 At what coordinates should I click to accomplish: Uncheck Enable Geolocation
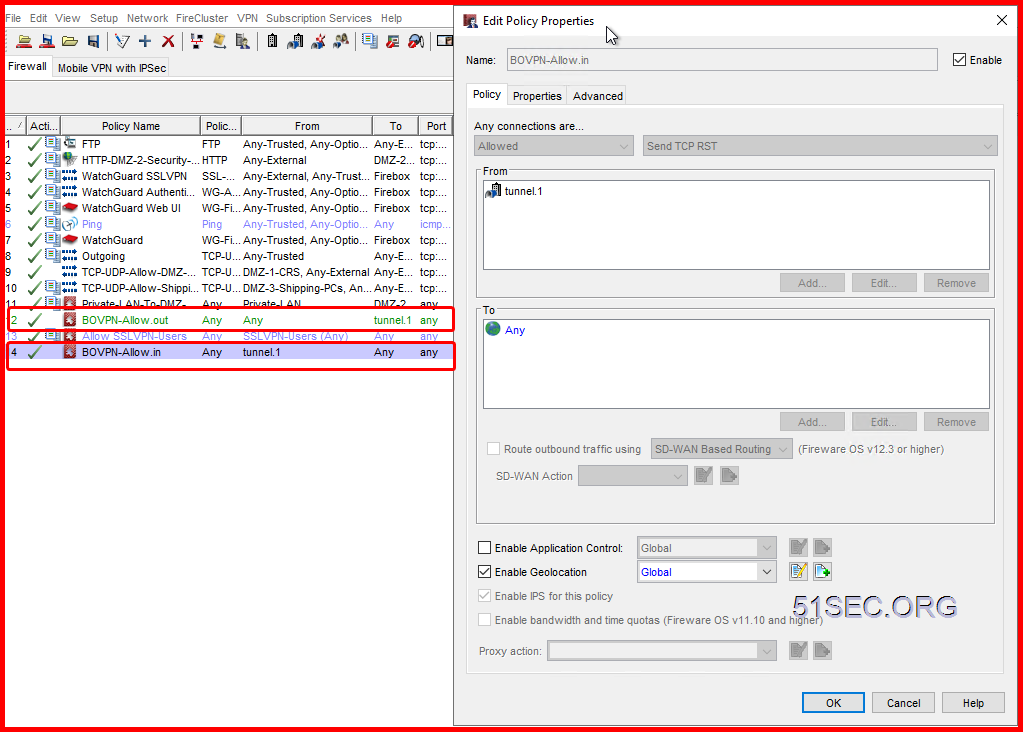pyautogui.click(x=484, y=572)
